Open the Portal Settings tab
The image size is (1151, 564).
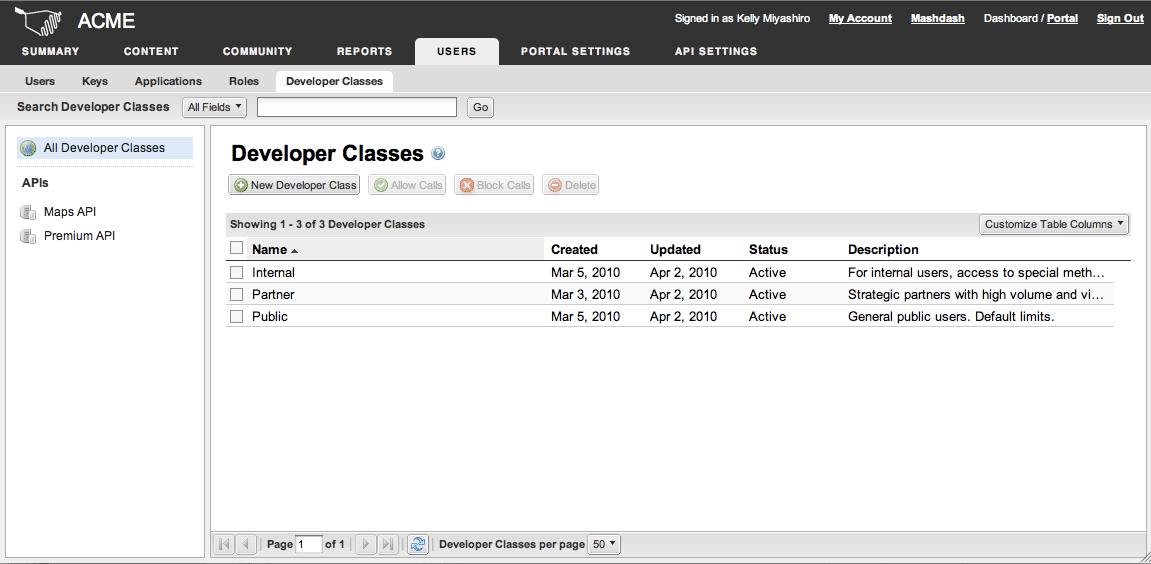(576, 51)
